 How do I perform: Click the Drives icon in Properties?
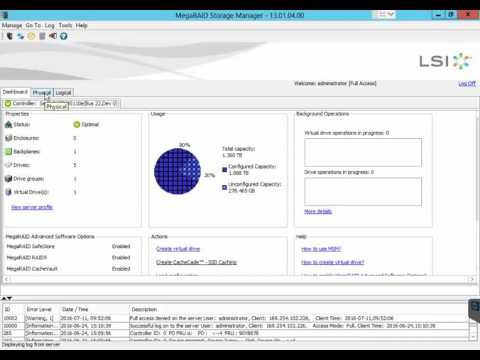click(8, 165)
